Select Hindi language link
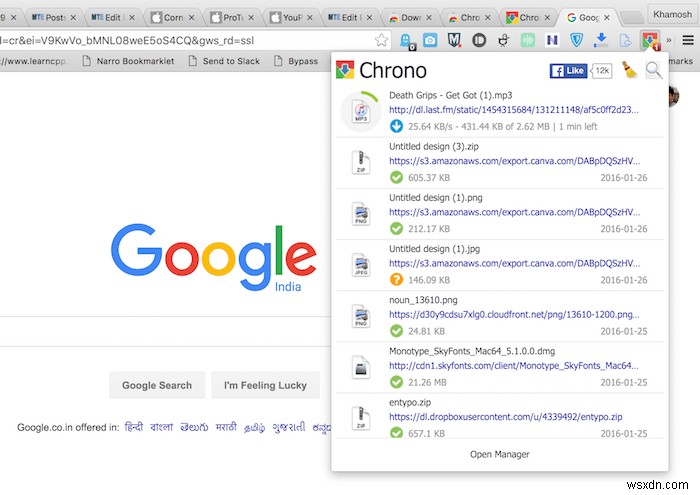Image resolution: width=700 pixels, height=495 pixels. (x=134, y=427)
